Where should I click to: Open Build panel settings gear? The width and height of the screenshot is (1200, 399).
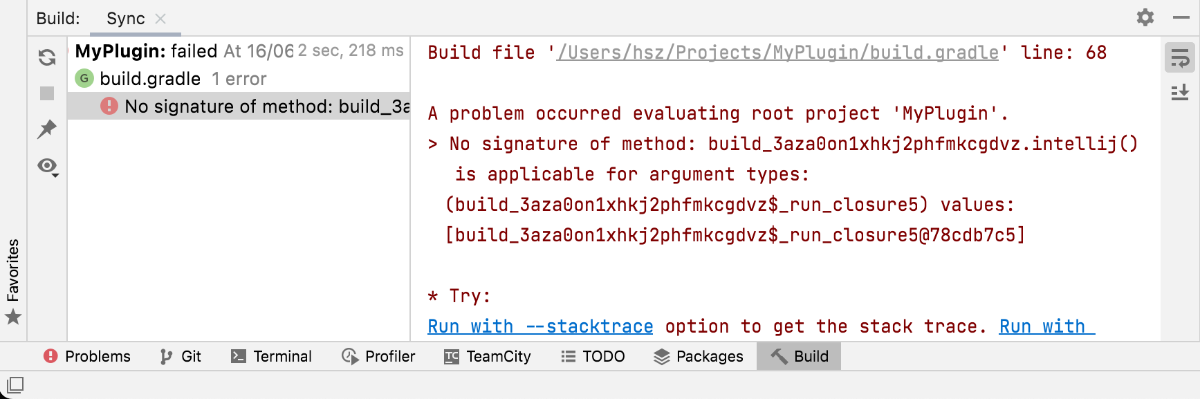point(1145,18)
